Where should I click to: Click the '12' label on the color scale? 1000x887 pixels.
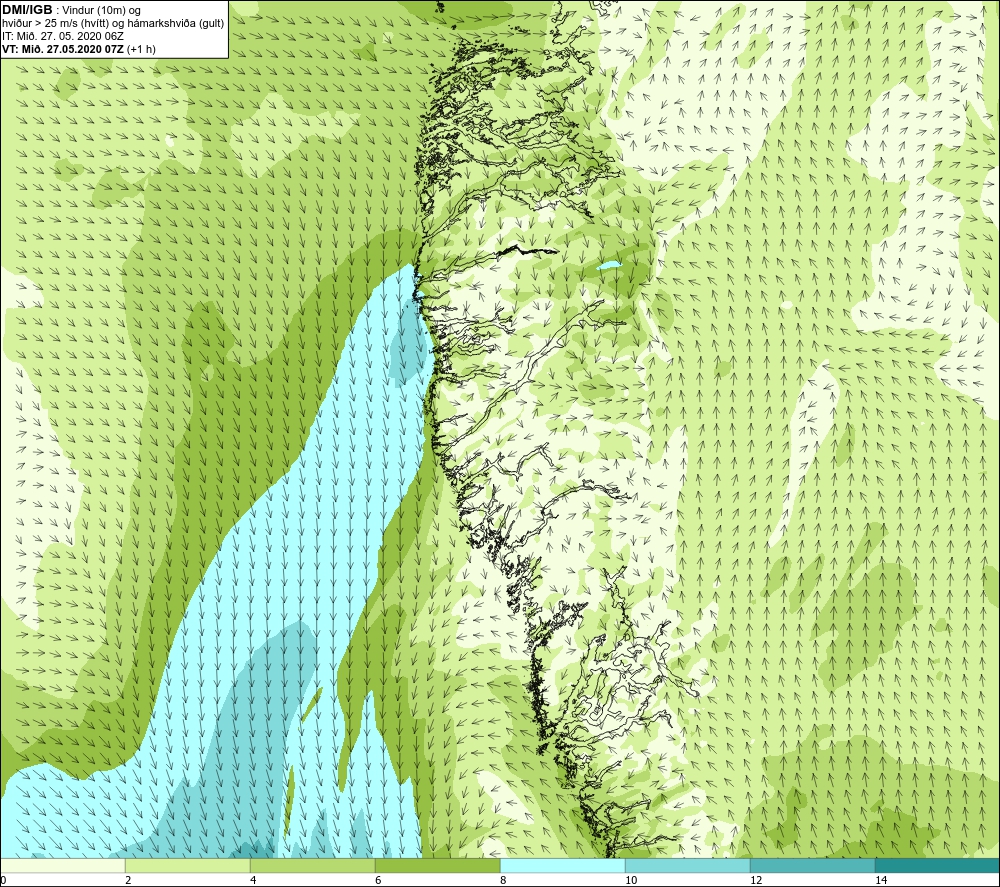pyautogui.click(x=756, y=880)
